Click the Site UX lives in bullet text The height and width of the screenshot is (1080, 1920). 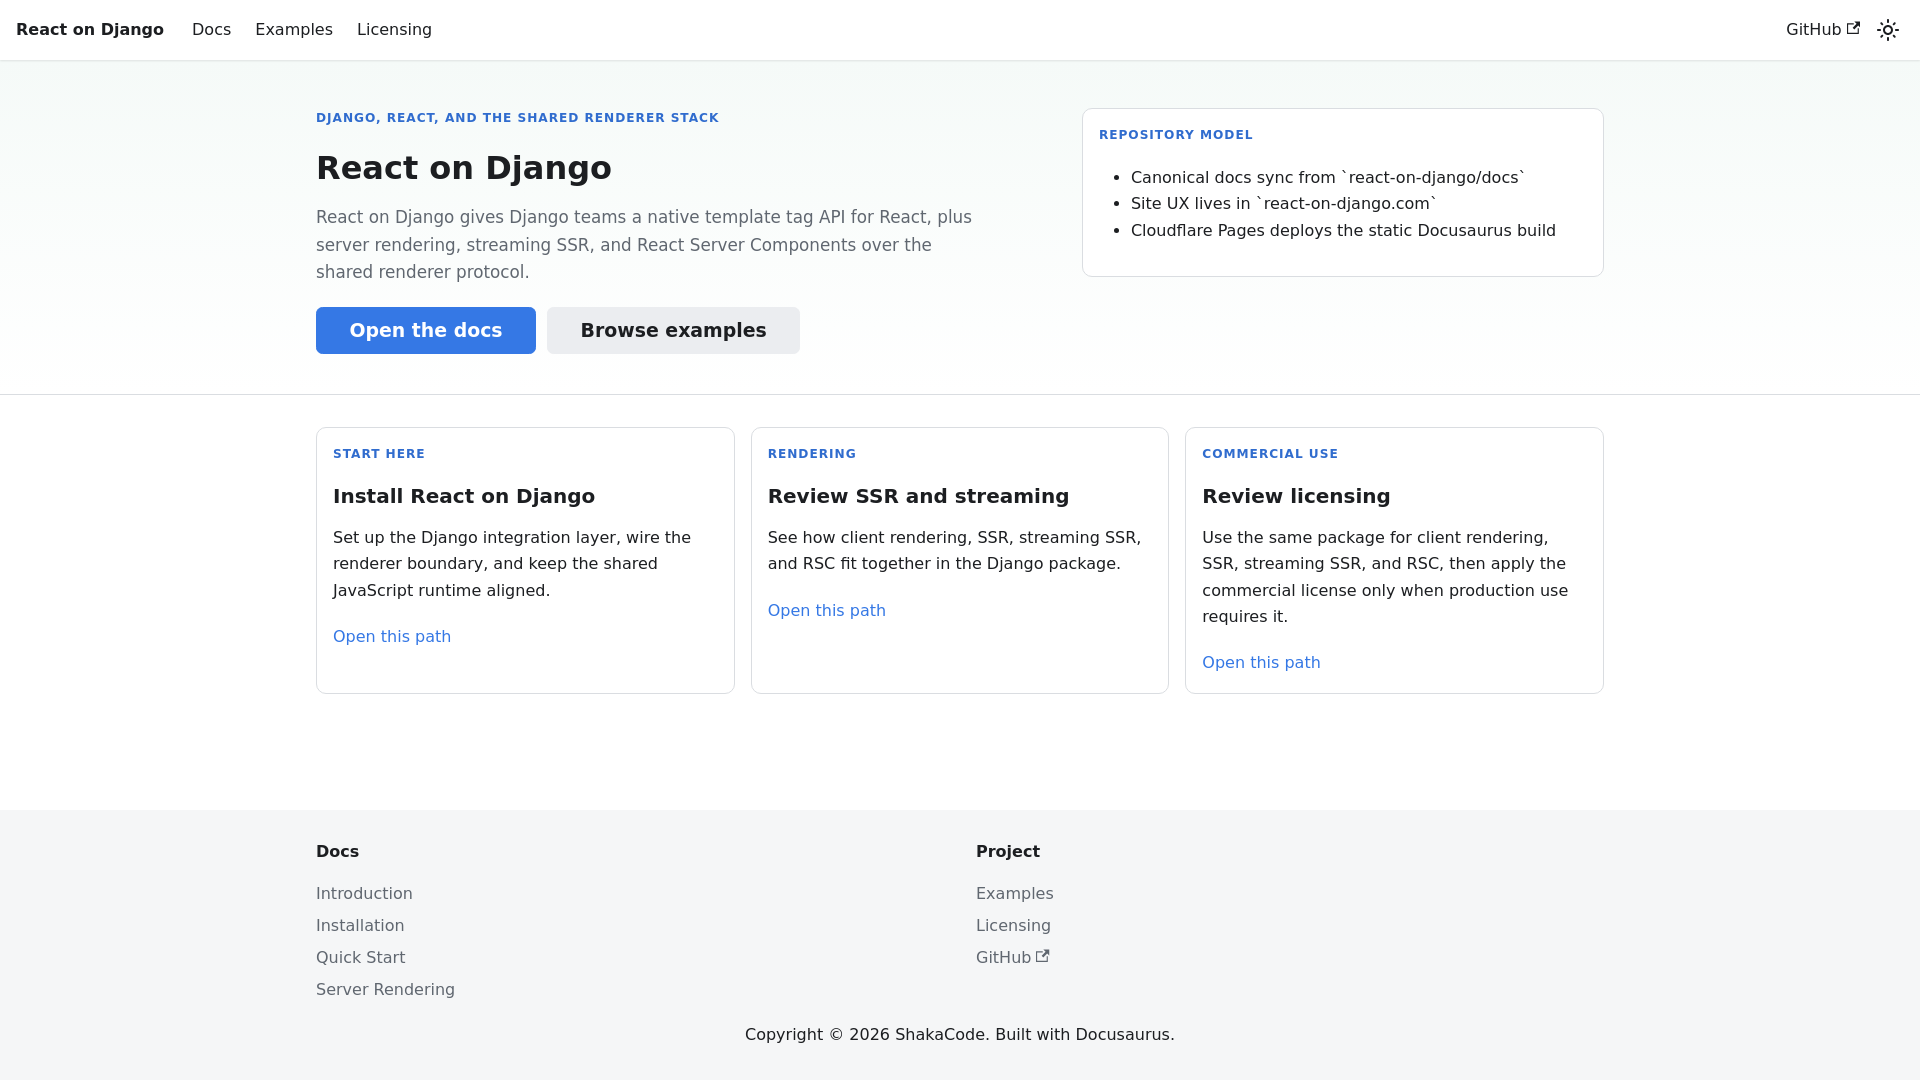[1284, 204]
